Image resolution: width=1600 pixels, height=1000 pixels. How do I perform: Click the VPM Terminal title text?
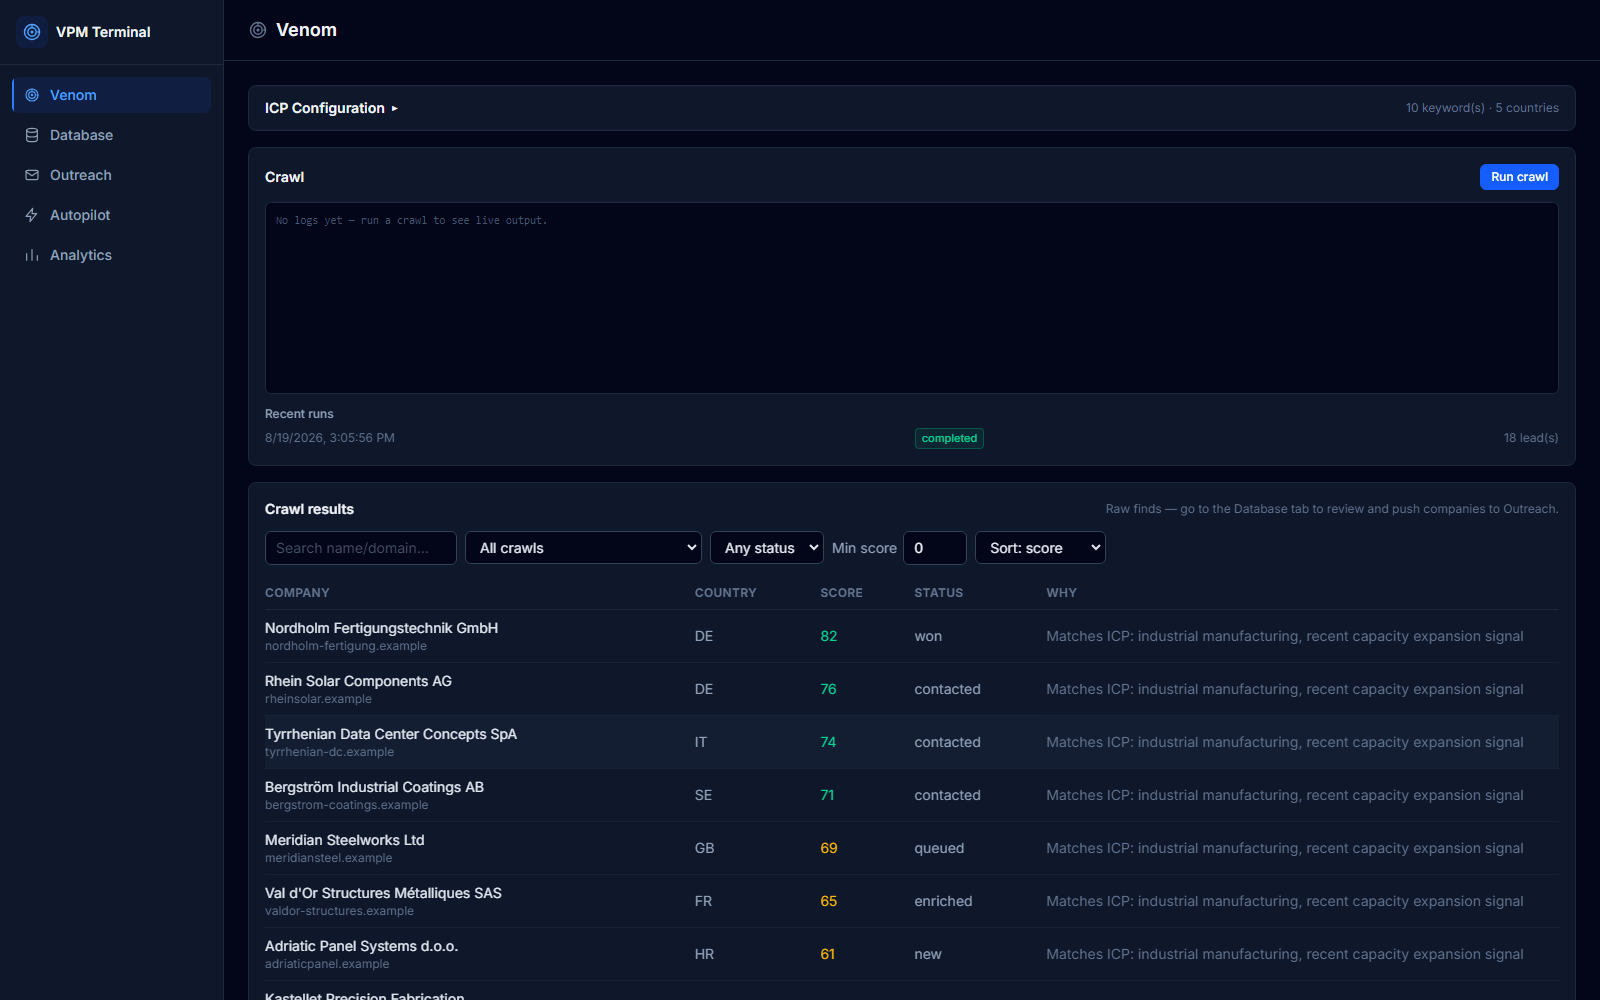click(103, 32)
